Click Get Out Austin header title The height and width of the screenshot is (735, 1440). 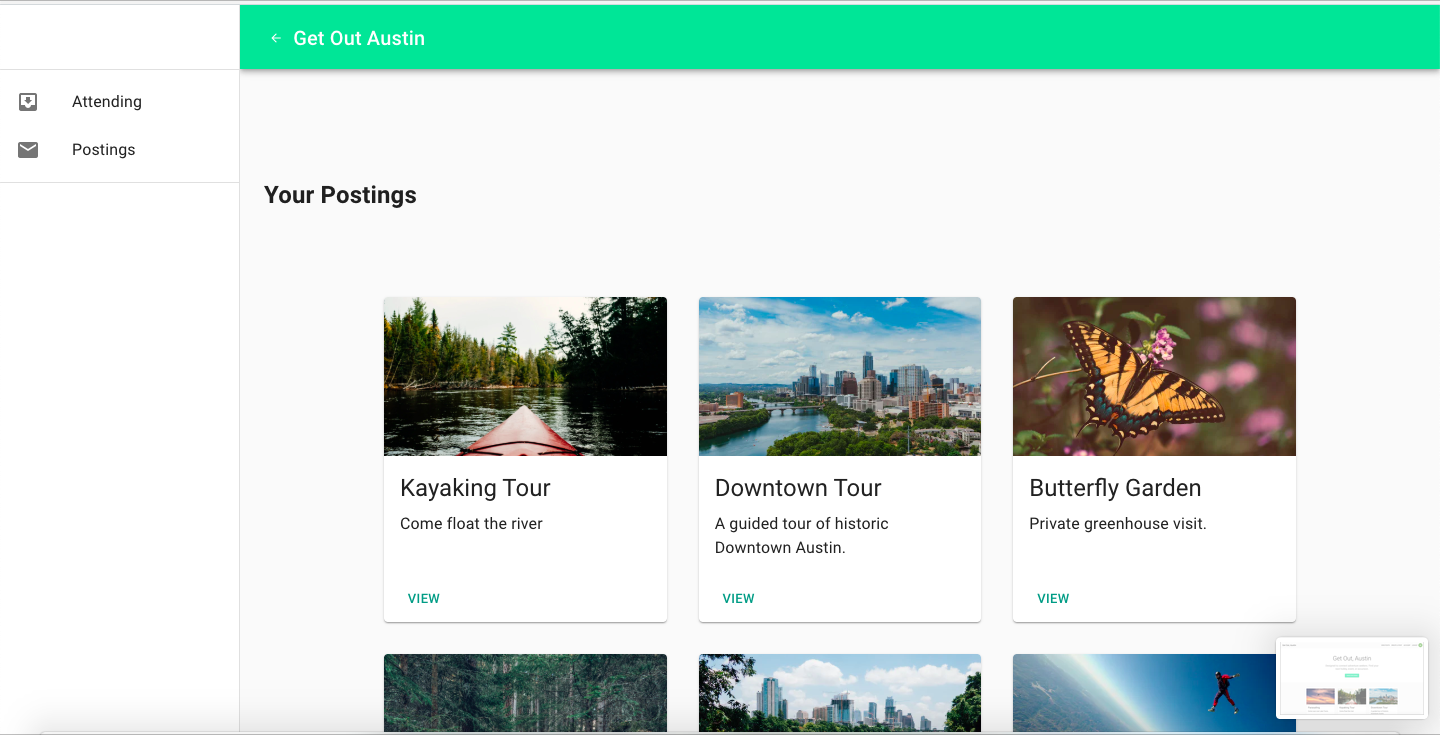point(359,38)
